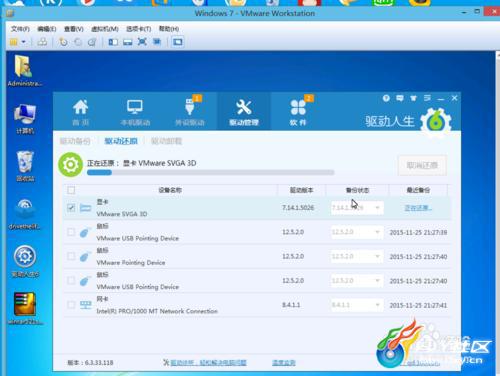Click the feedback speech-bubble icon in 驱动人生
This screenshot has width=500, height=376.
[400, 98]
